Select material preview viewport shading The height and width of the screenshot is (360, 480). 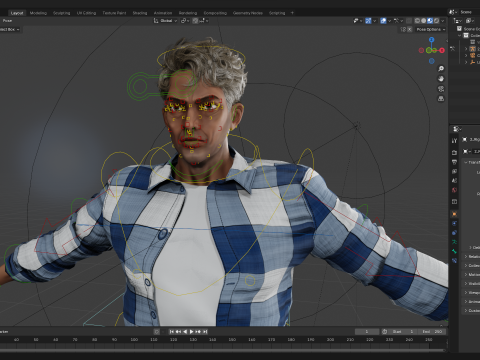pos(430,21)
